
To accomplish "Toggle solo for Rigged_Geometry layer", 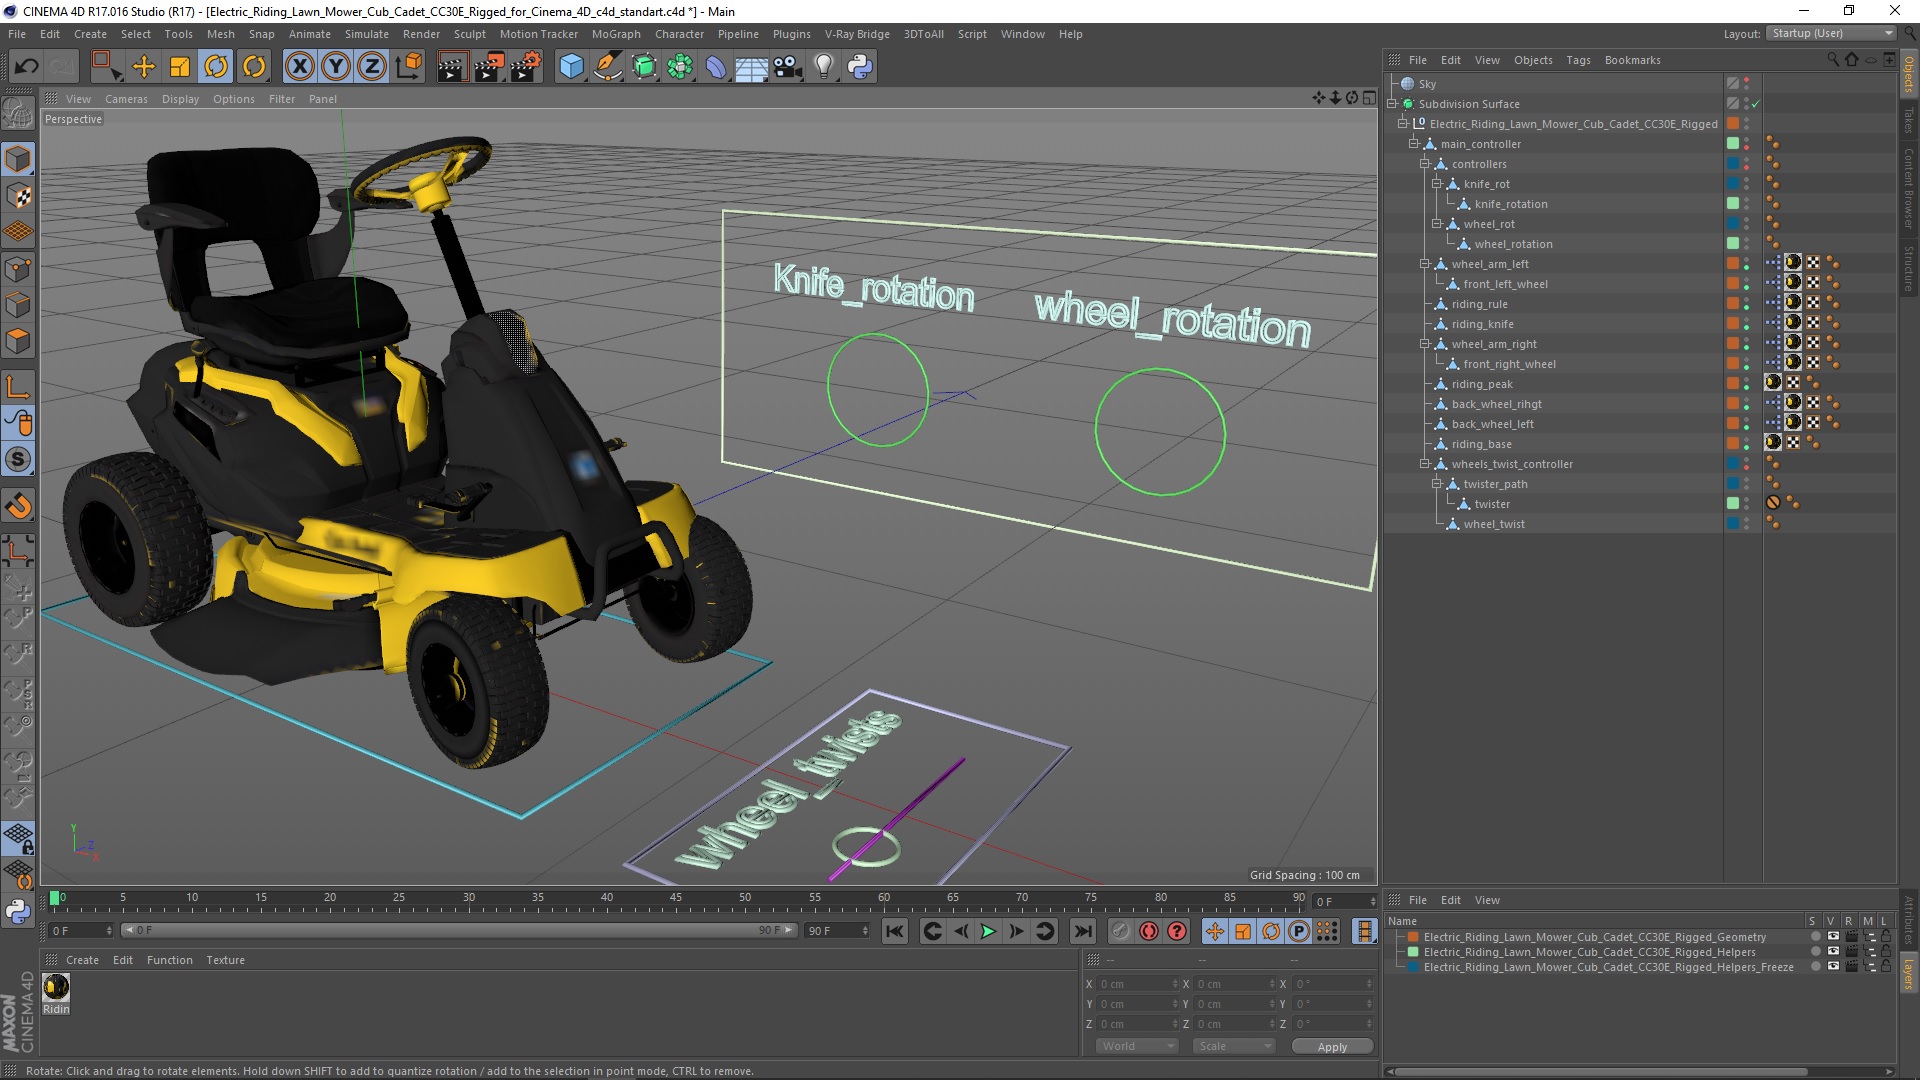I will (x=1815, y=938).
